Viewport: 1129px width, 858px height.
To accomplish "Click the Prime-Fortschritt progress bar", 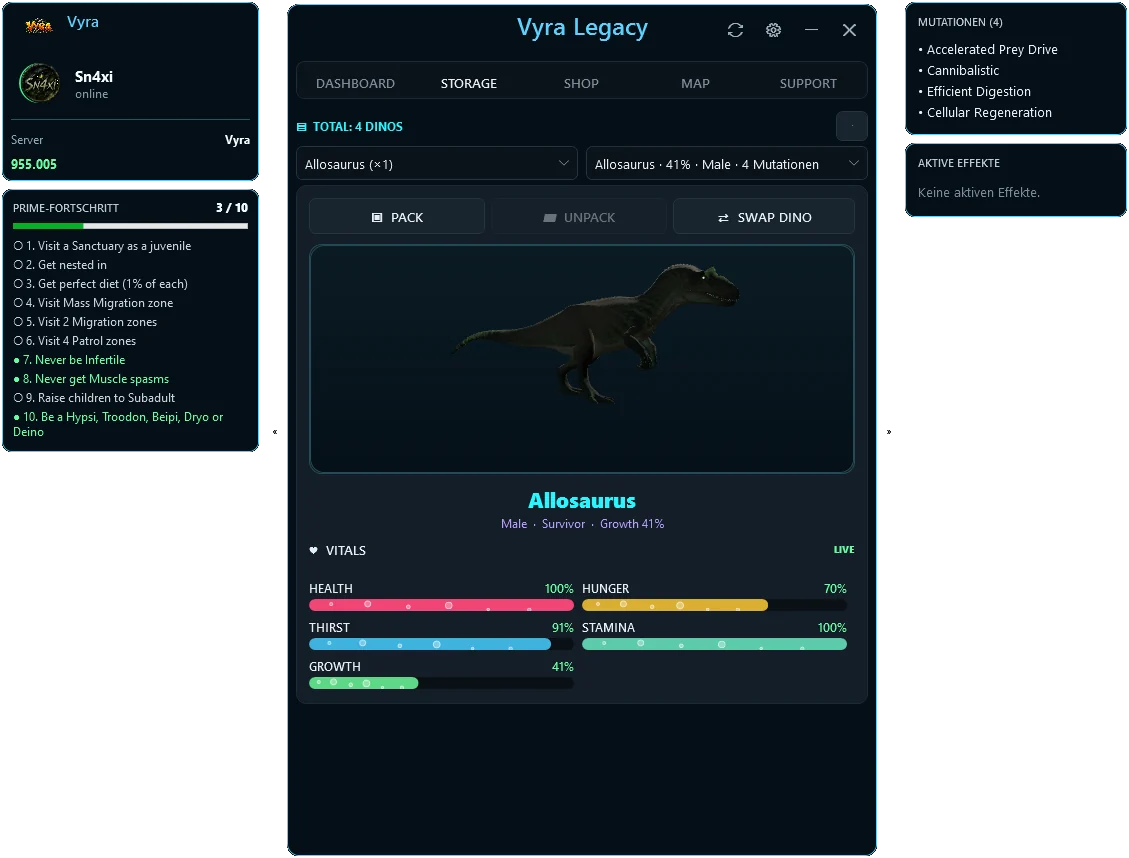I will click(x=130, y=226).
